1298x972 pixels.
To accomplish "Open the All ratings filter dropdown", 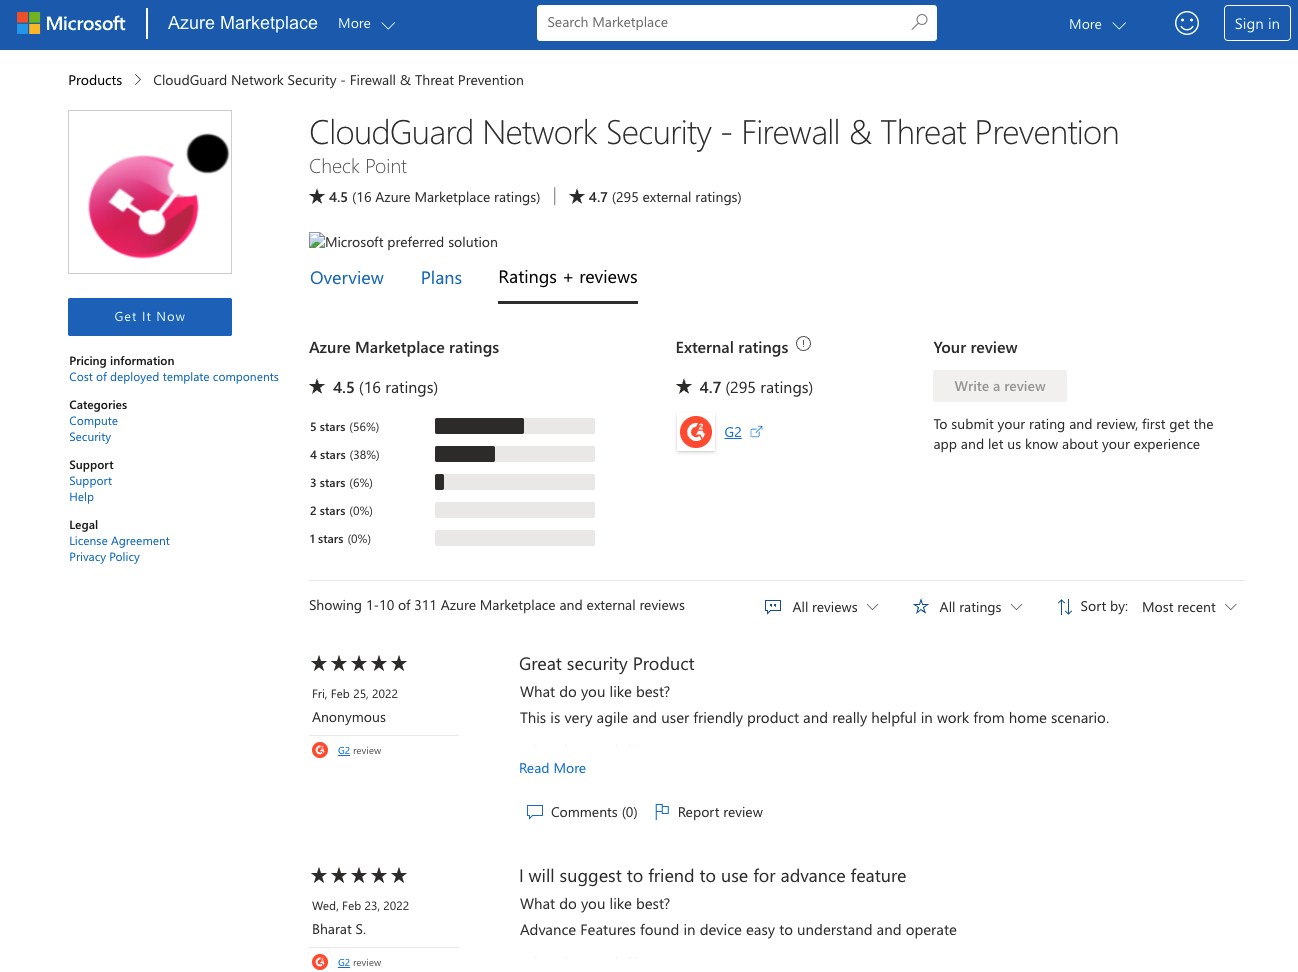I will coord(968,607).
